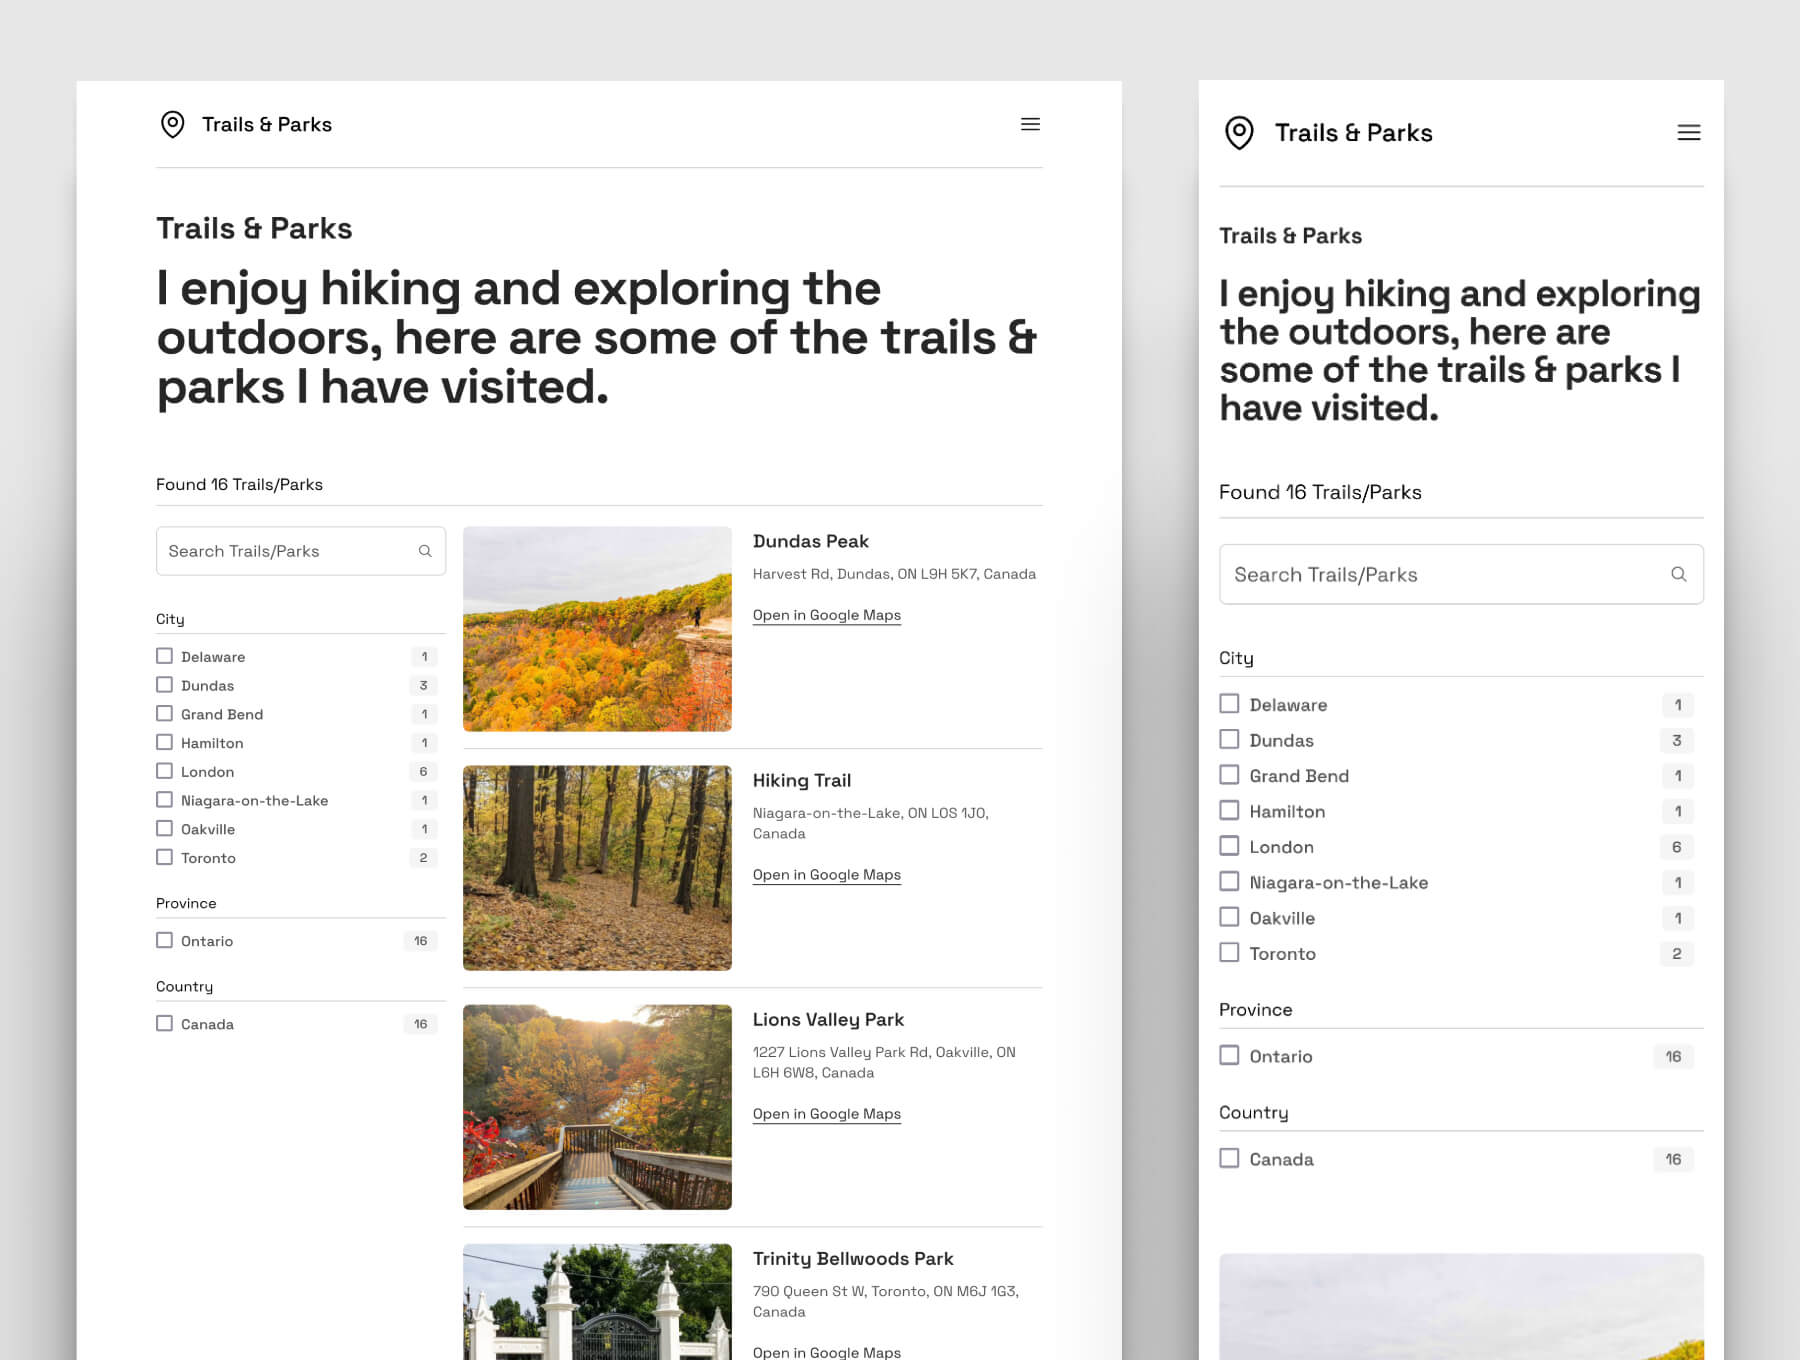1800x1360 pixels.
Task: Open the hamburger menu in the mobile view
Action: tap(1689, 132)
